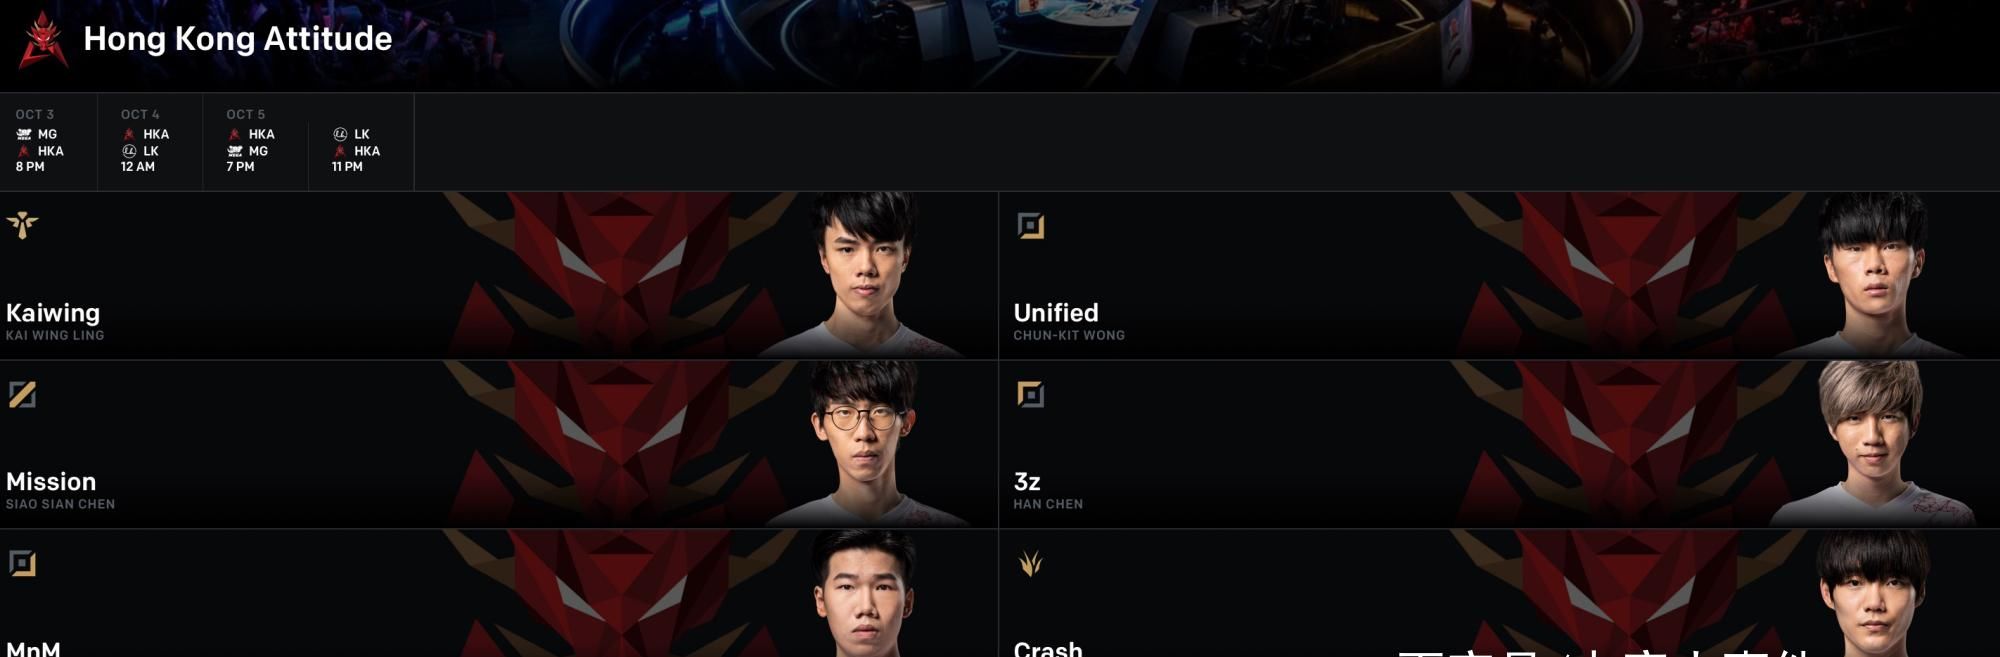Open the LK vs HKA 11 PM match
Image resolution: width=2000 pixels, height=657 pixels.
pyautogui.click(x=361, y=141)
